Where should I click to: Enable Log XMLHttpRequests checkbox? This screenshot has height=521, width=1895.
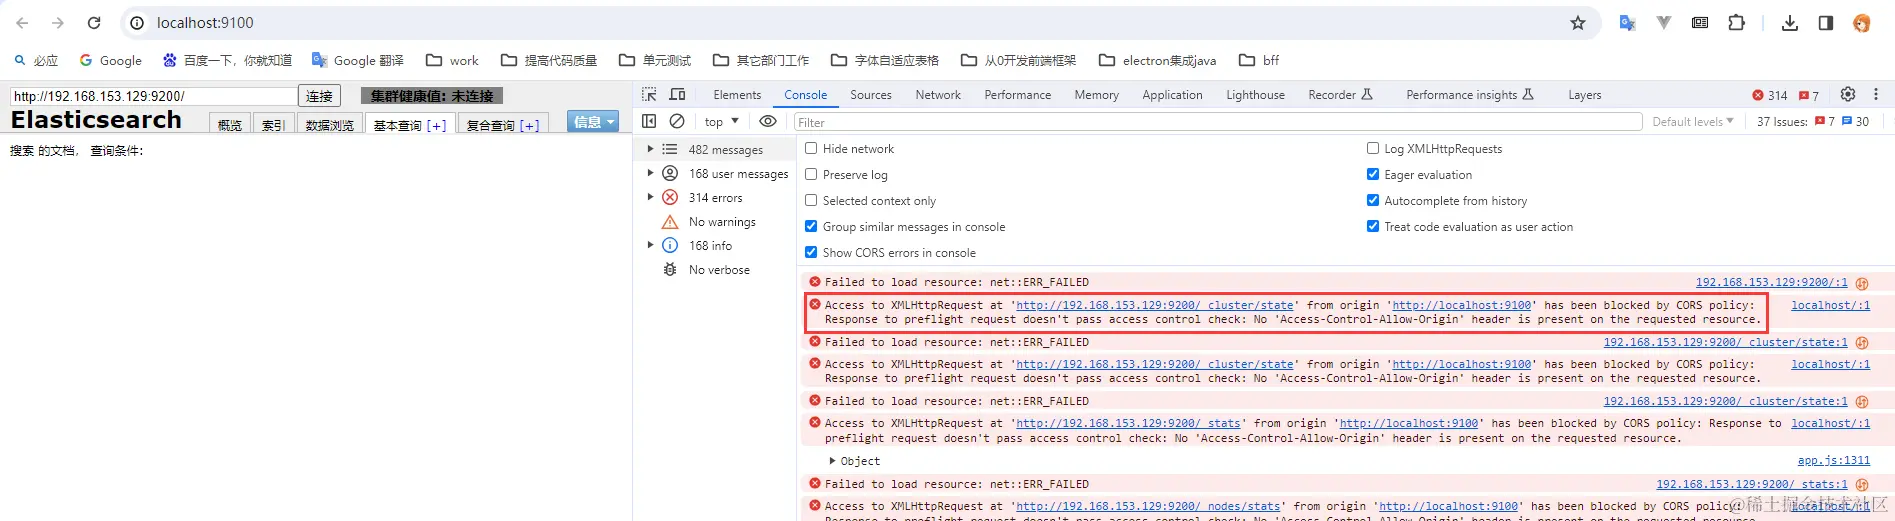(x=1373, y=148)
